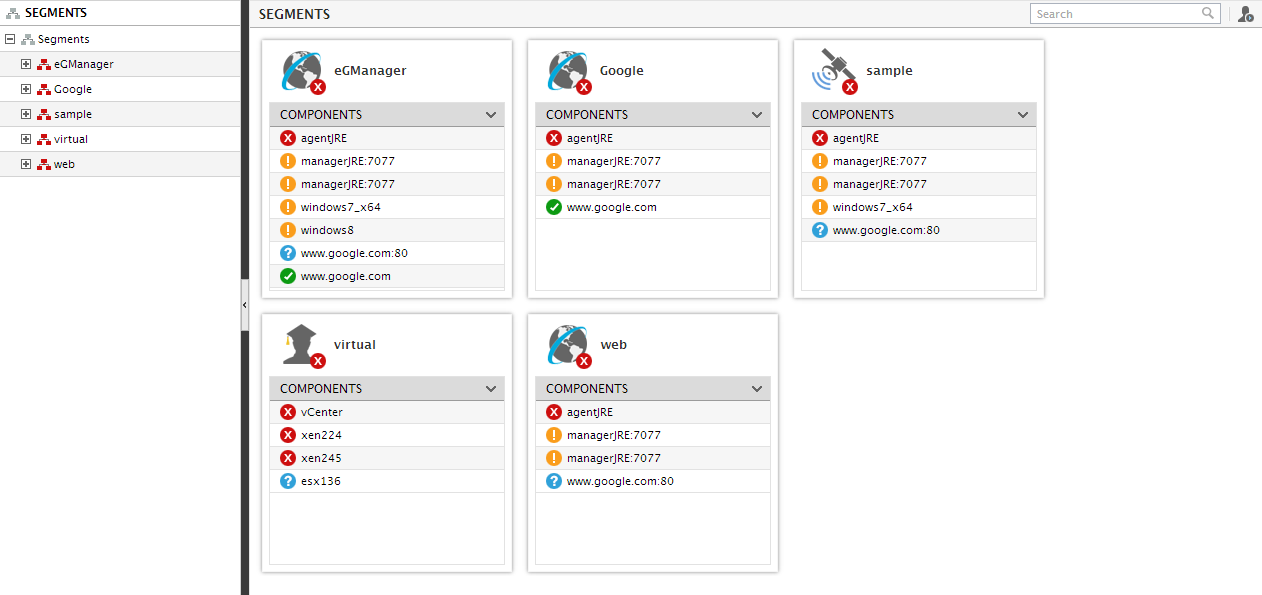Click green check icon of www.google.com in Google card
This screenshot has width=1262, height=595.
[x=554, y=207]
